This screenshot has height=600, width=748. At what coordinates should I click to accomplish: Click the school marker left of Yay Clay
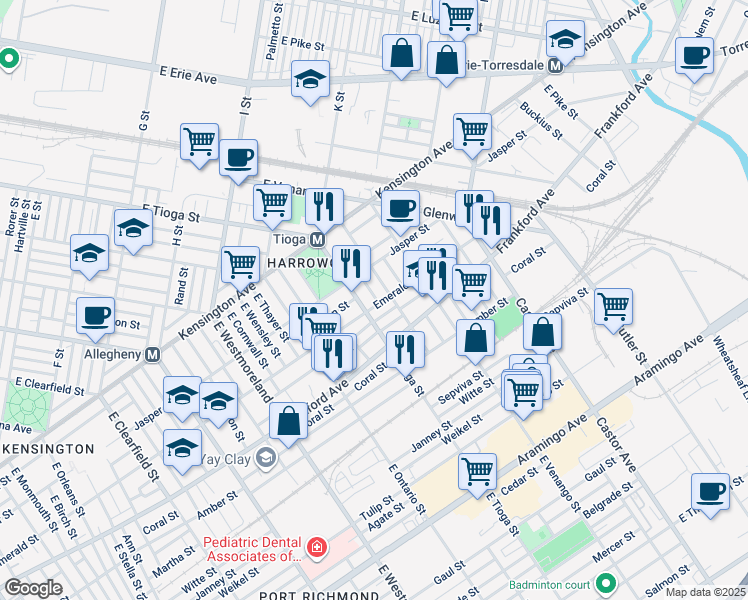(182, 450)
